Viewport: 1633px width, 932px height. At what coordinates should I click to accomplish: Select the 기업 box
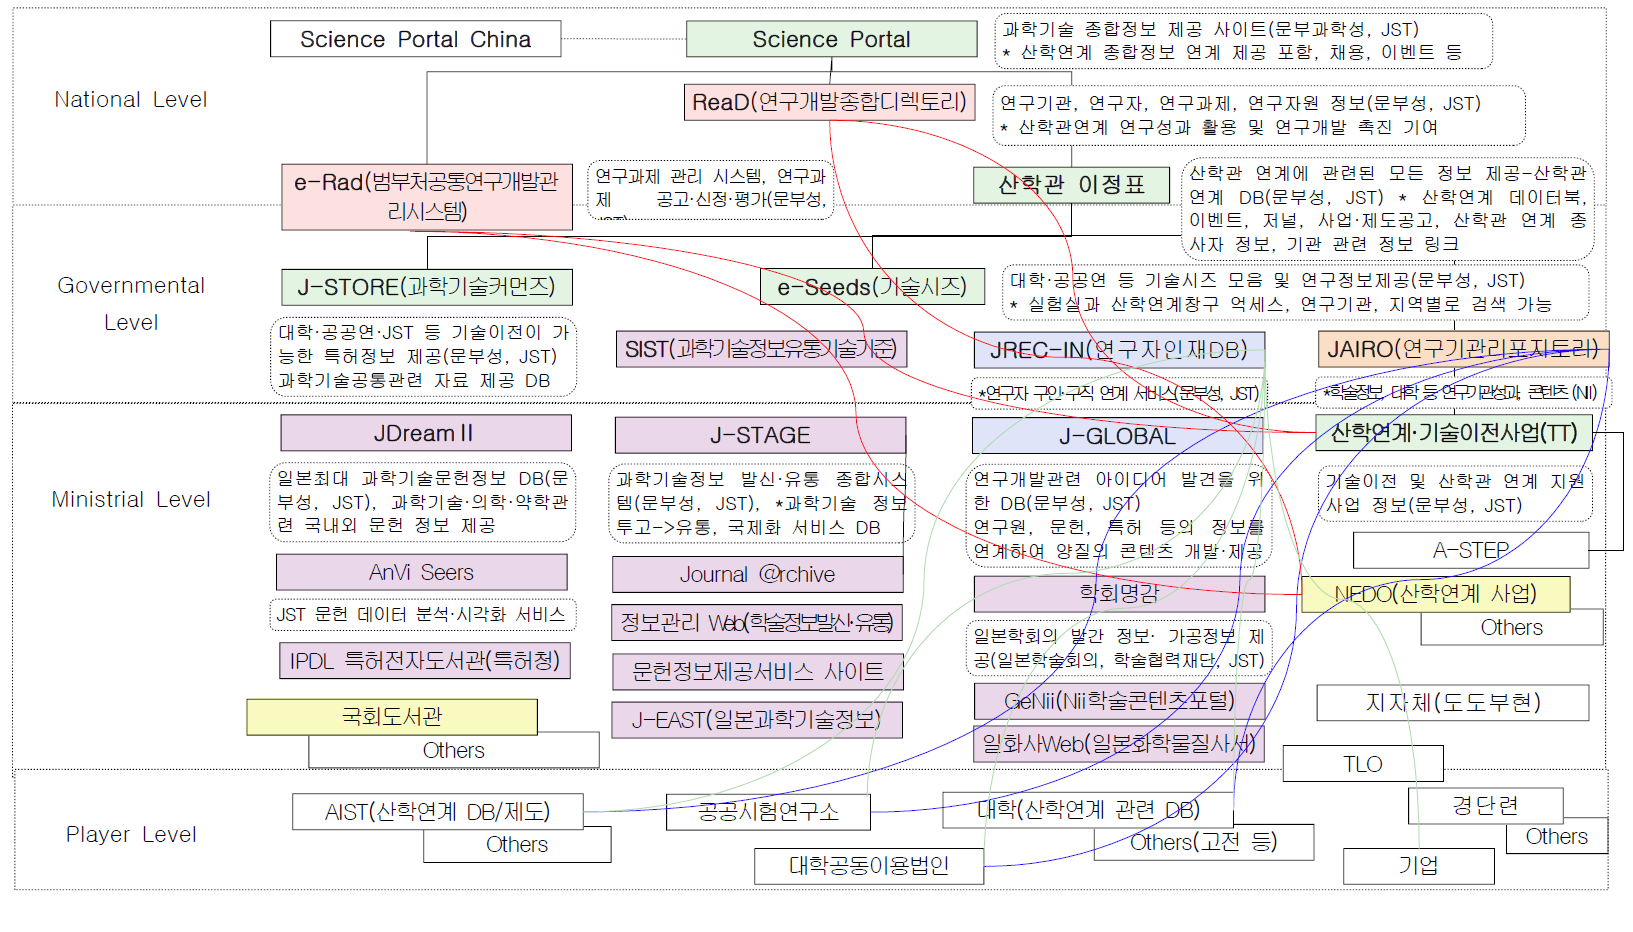click(1419, 866)
